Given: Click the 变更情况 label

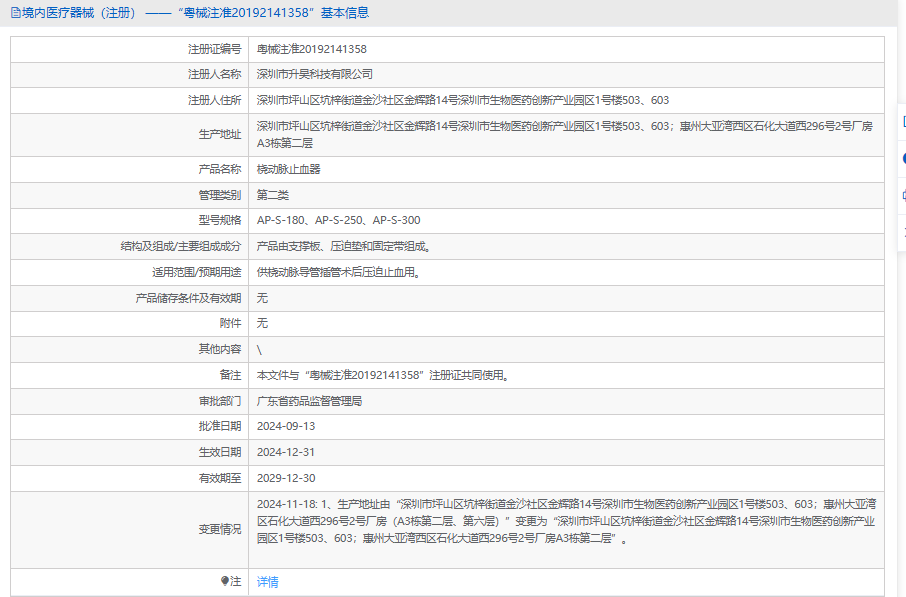Looking at the screenshot, I should click(x=220, y=529).
